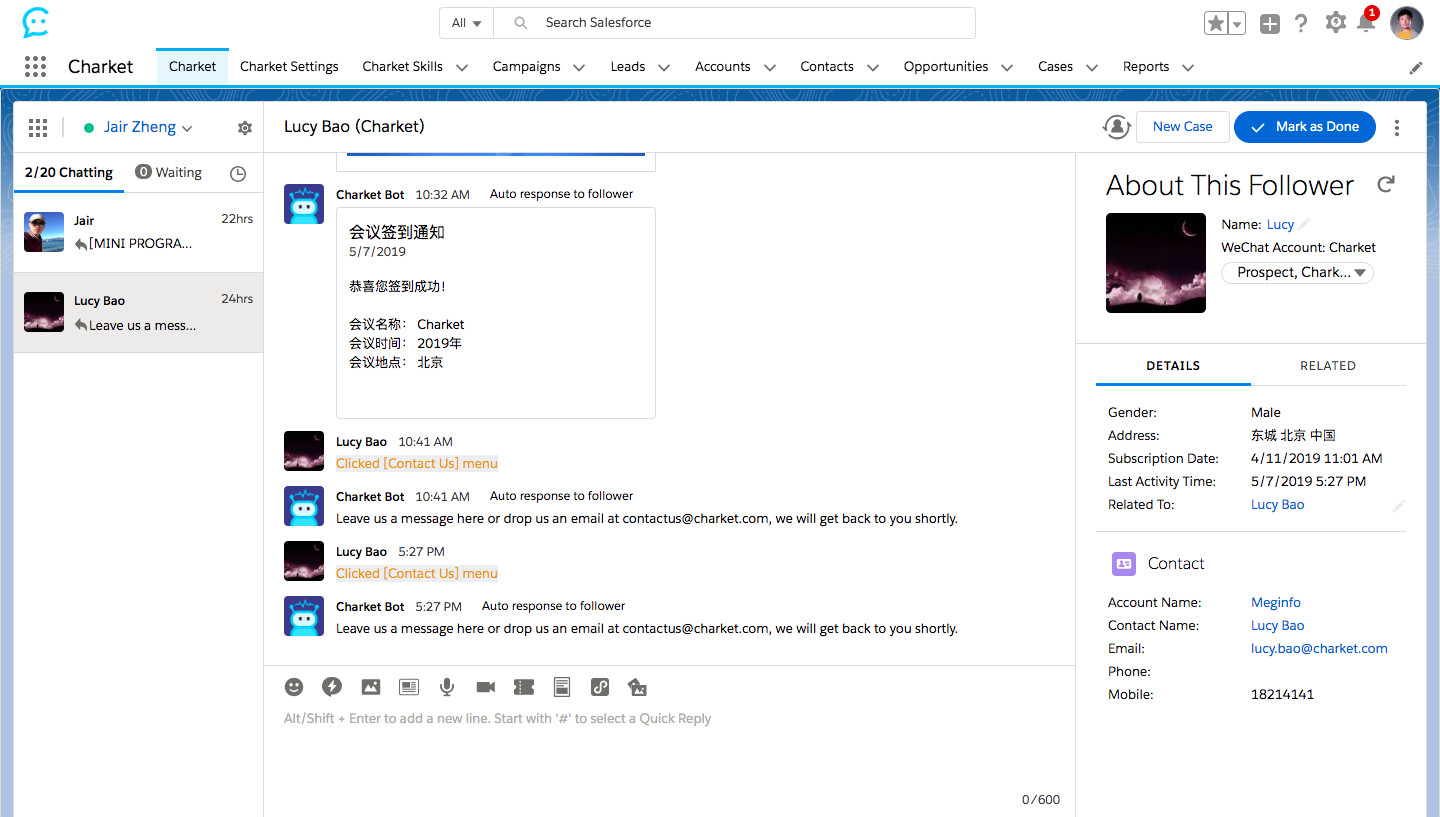Click the send video camera icon
Viewport: 1440px width, 817px height.
click(486, 687)
